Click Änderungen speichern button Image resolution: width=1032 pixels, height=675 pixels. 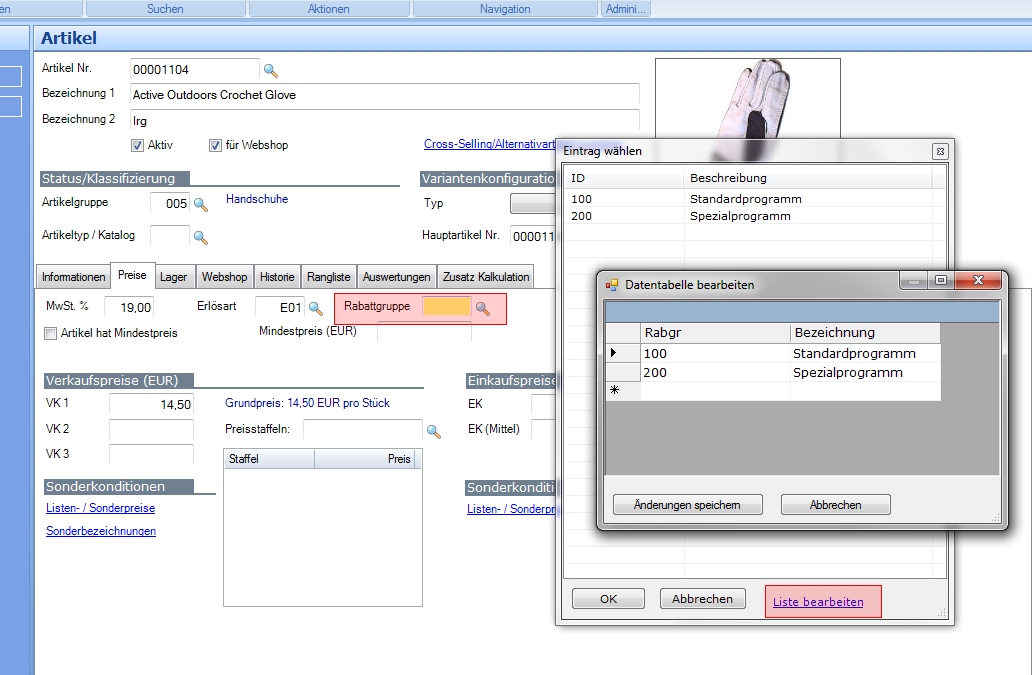point(687,505)
